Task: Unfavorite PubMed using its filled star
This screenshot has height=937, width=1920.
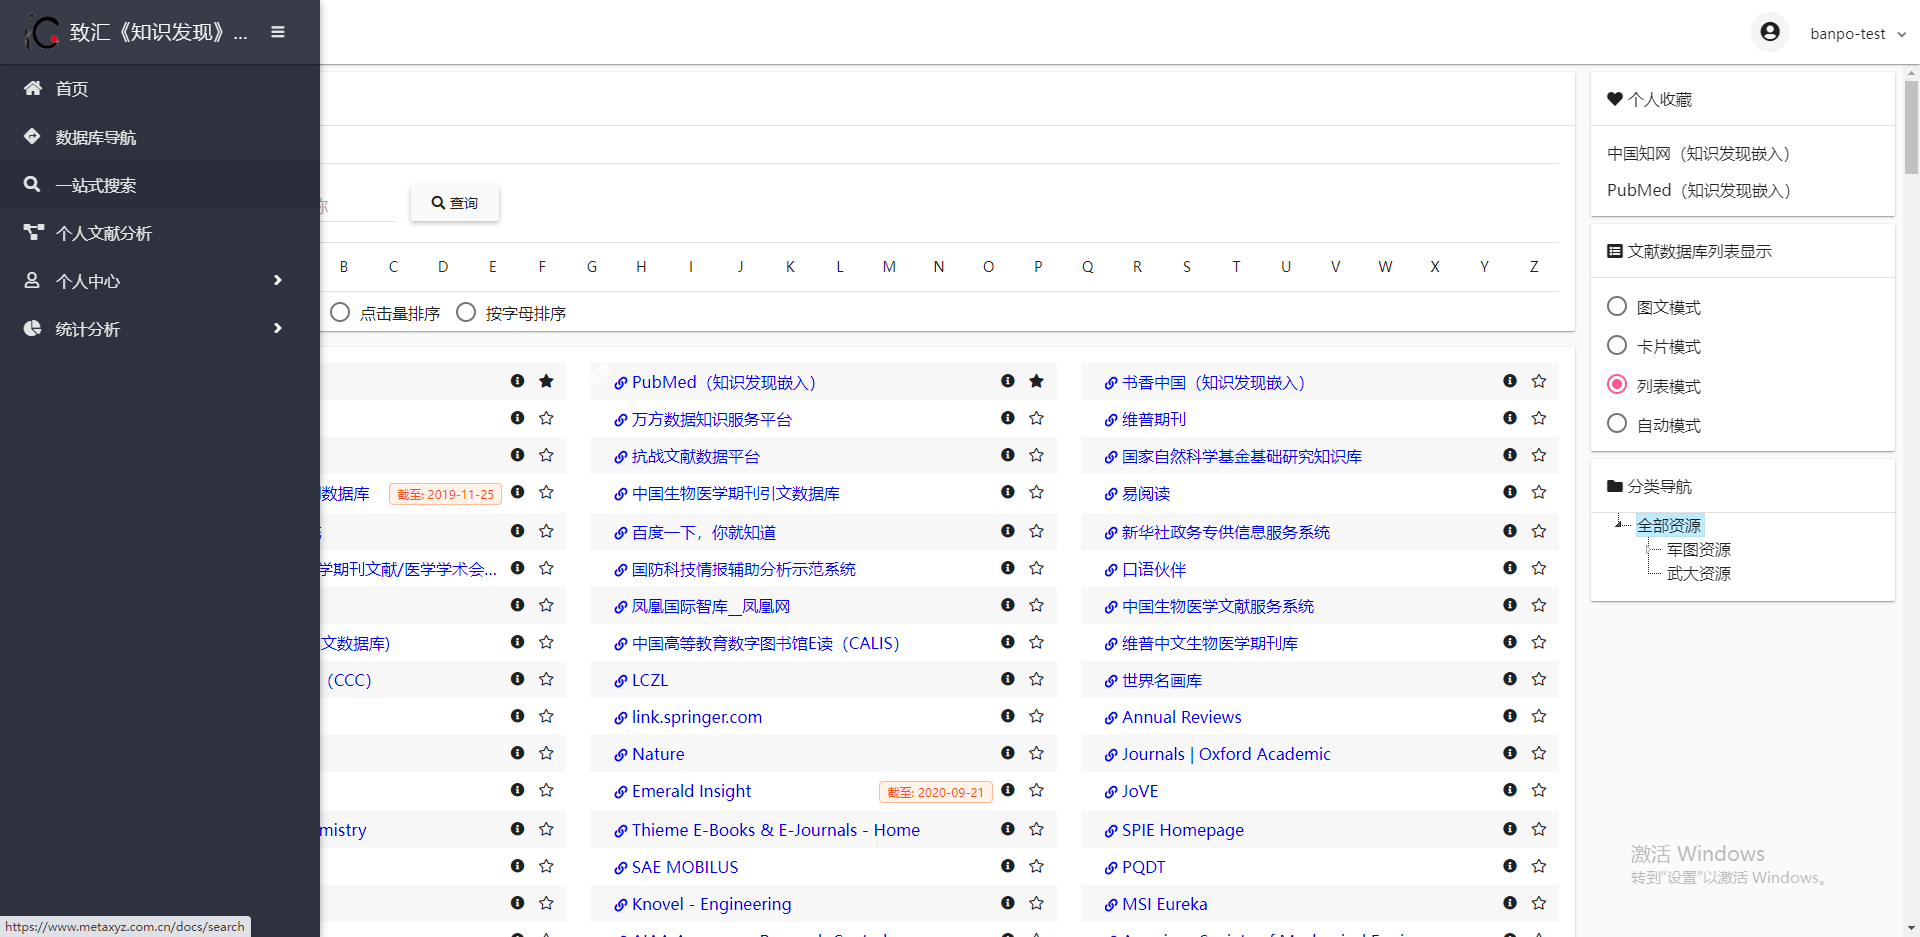Action: point(1036,381)
